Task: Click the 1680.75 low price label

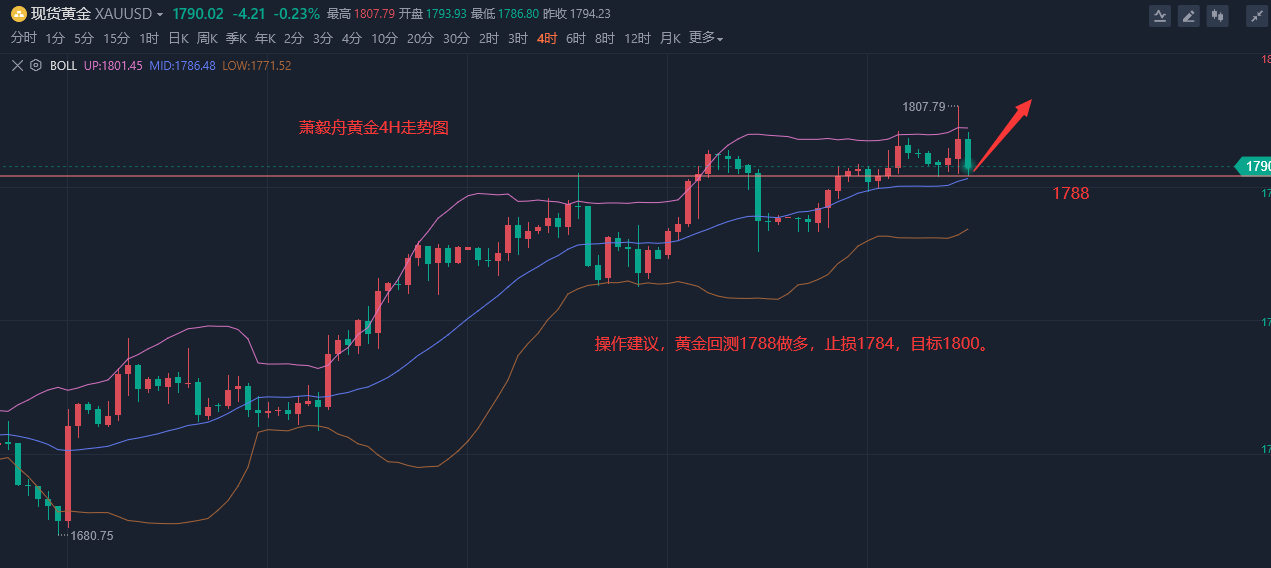Action: (92, 536)
